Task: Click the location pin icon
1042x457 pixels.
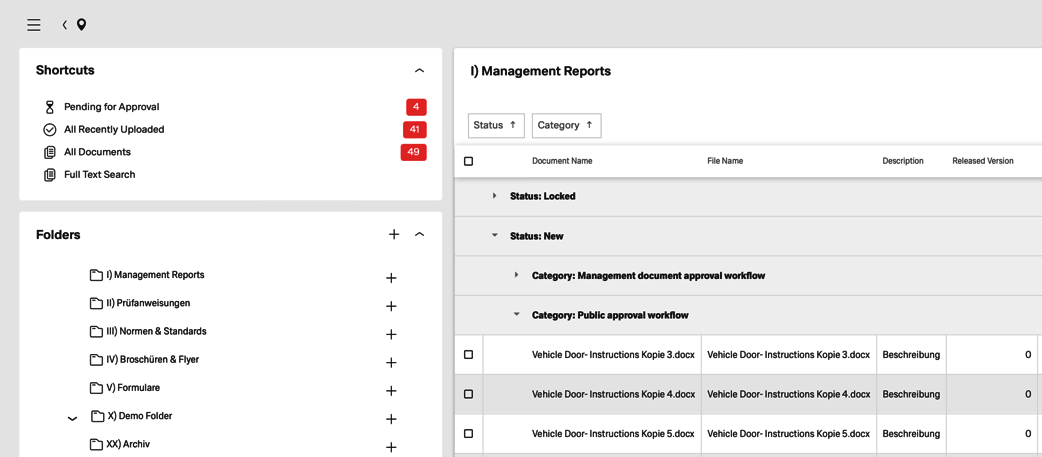Action: point(82,25)
